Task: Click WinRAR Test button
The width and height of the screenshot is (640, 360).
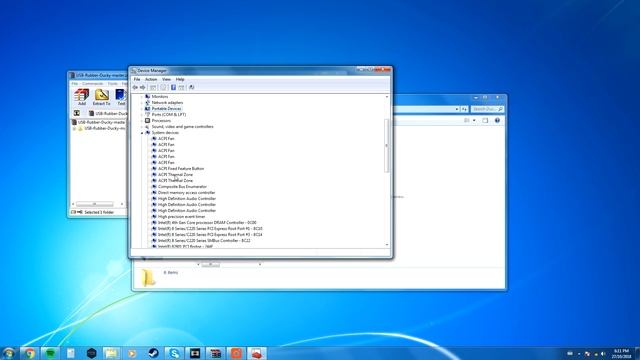Action: 121,97
